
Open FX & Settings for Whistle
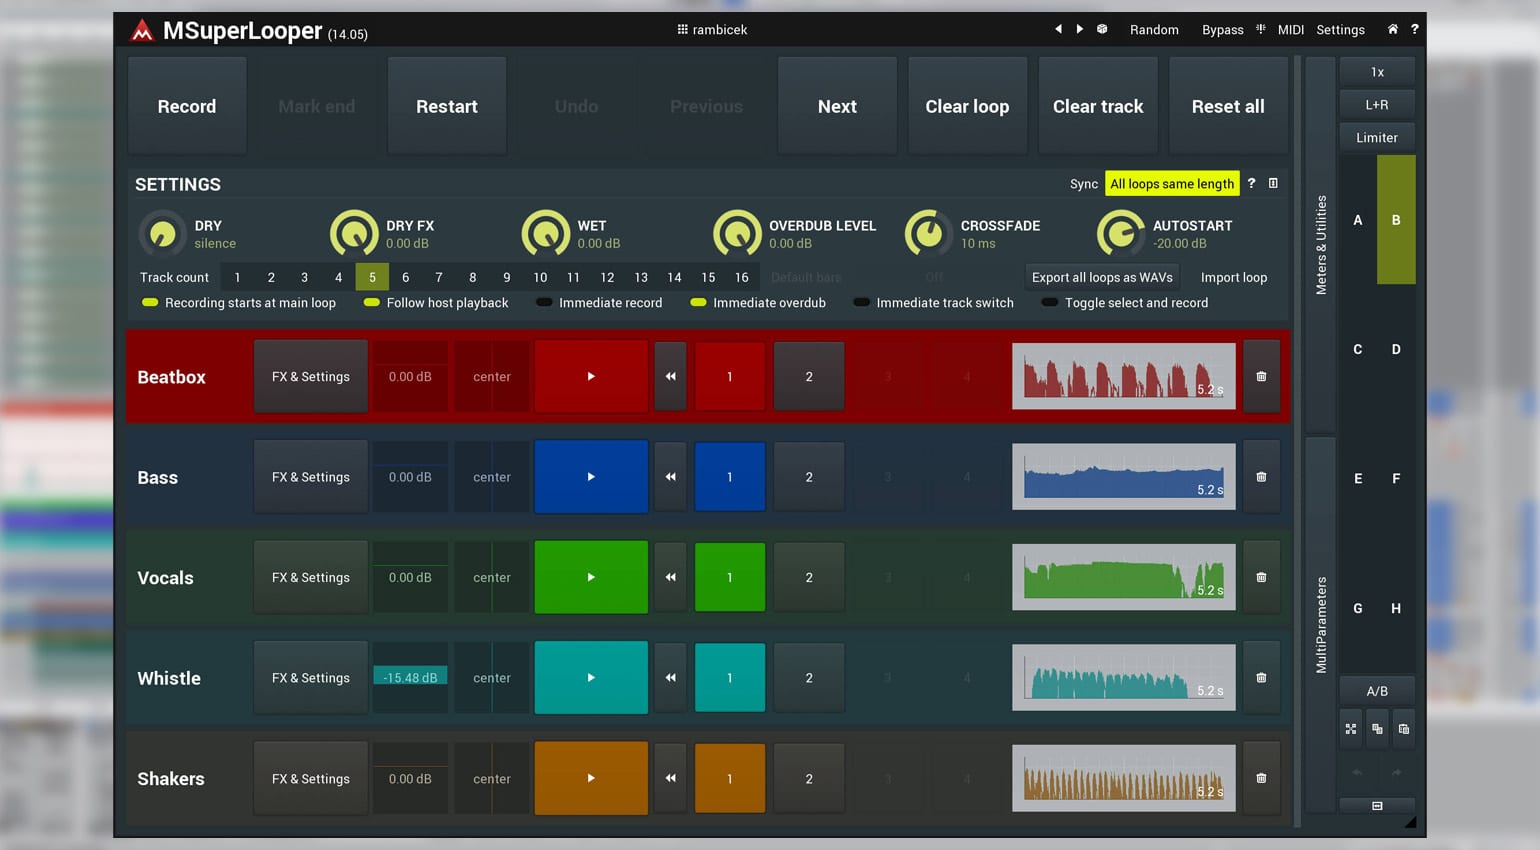[x=311, y=678]
